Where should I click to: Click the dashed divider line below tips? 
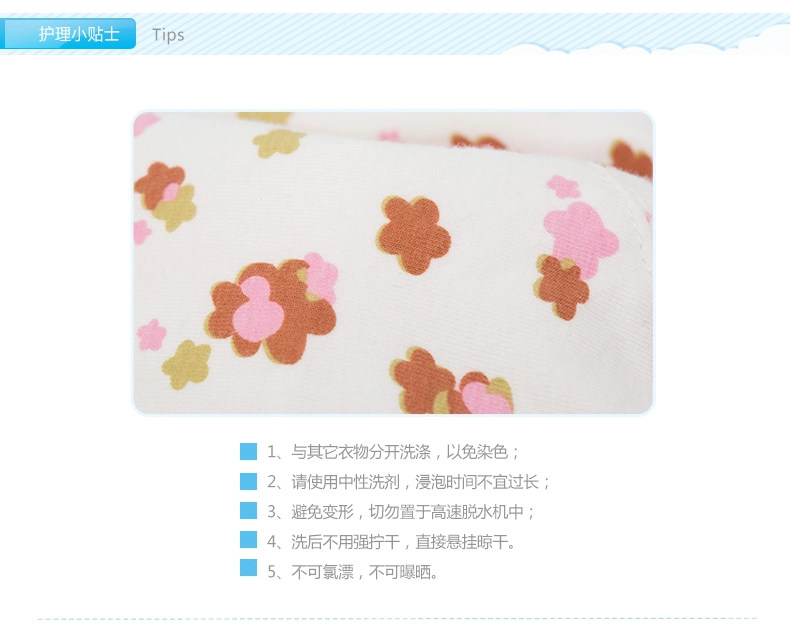click(397, 618)
